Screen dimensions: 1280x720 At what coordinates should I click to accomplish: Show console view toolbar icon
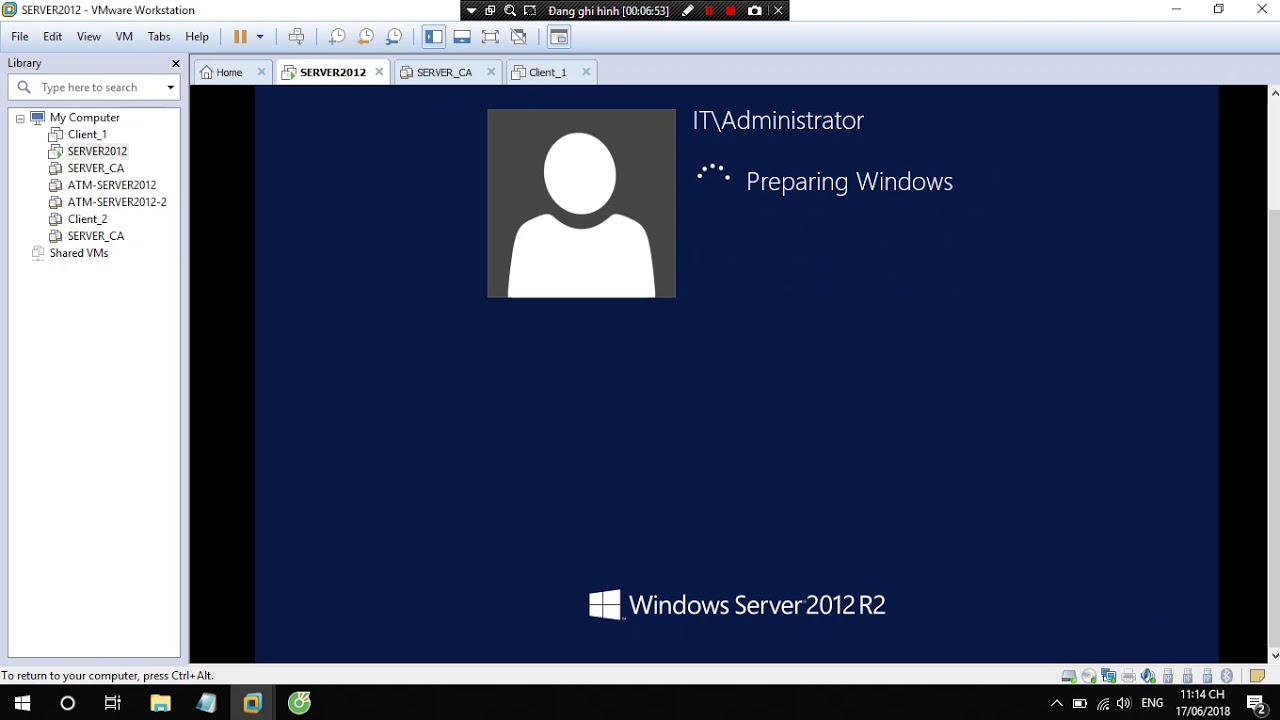pos(559,37)
